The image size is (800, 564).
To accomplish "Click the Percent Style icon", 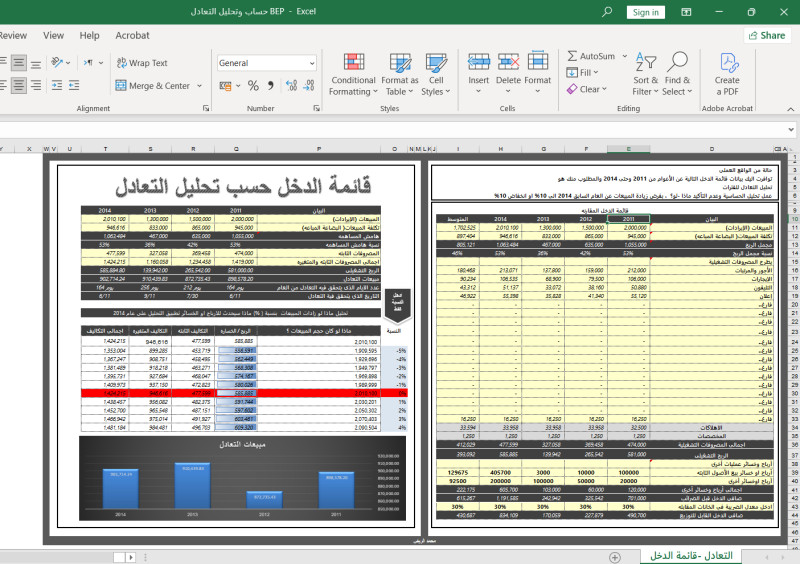I will coord(253,86).
